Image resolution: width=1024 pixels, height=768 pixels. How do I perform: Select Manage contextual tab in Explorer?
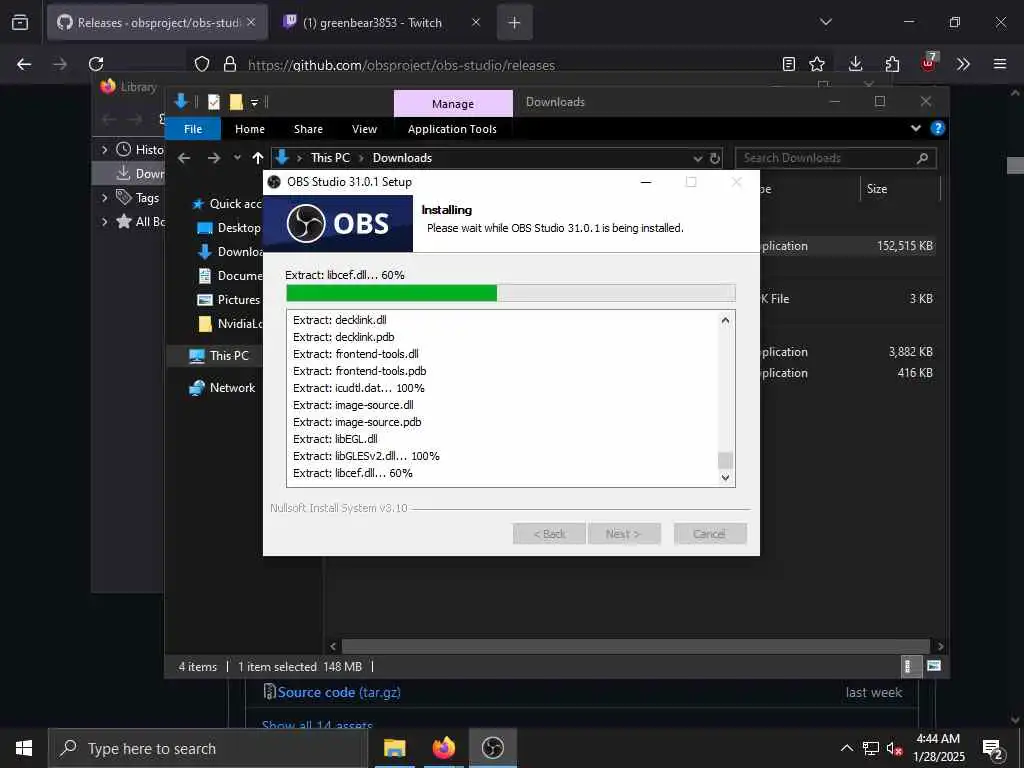pos(453,104)
